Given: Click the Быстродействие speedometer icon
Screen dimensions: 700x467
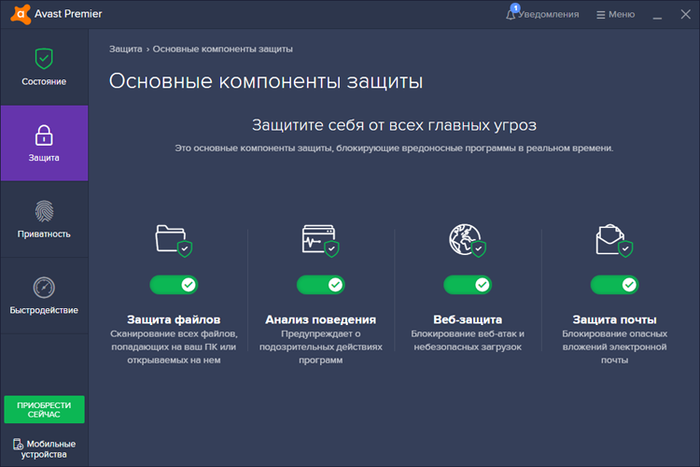Looking at the screenshot, I should click(44, 288).
